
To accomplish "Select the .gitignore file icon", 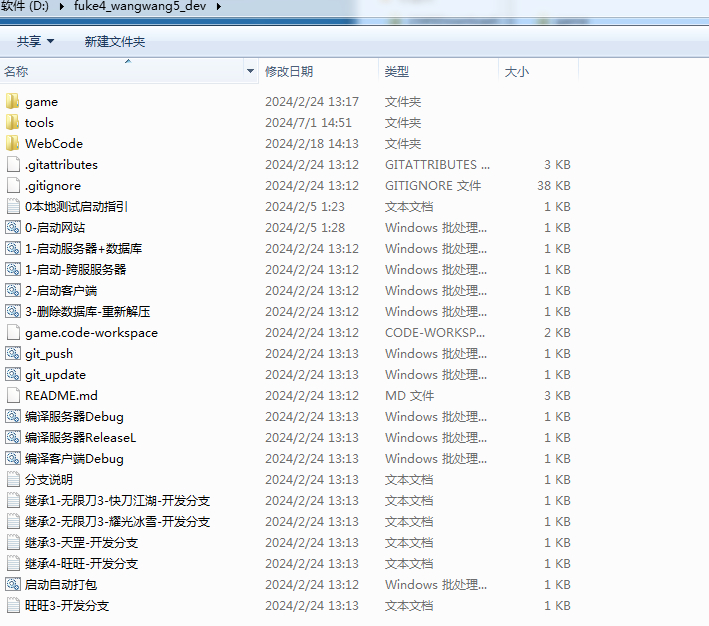I will coord(13,185).
